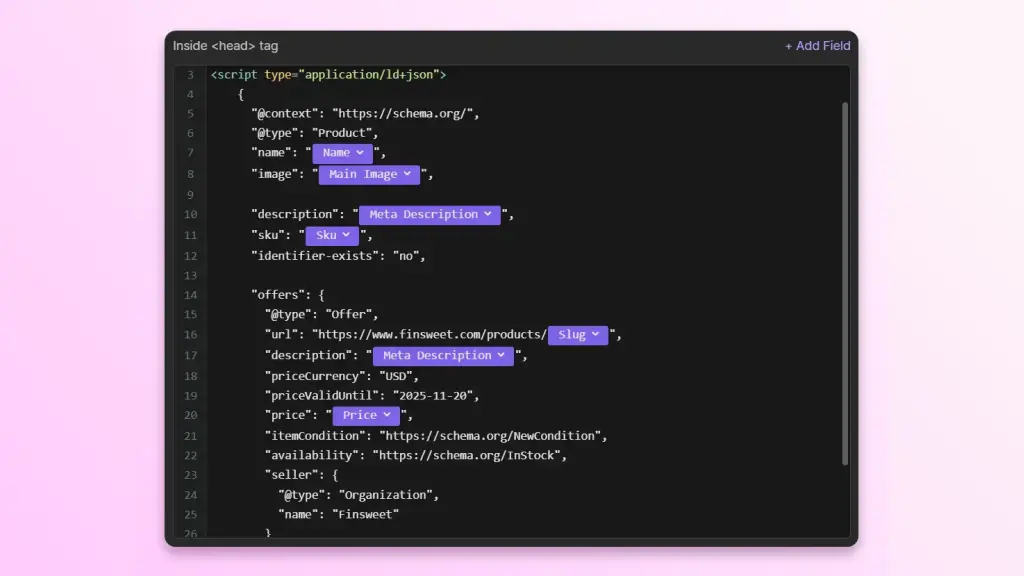Viewport: 1024px width, 576px height.
Task: Open the Main Image field dropdown
Action: pos(368,174)
